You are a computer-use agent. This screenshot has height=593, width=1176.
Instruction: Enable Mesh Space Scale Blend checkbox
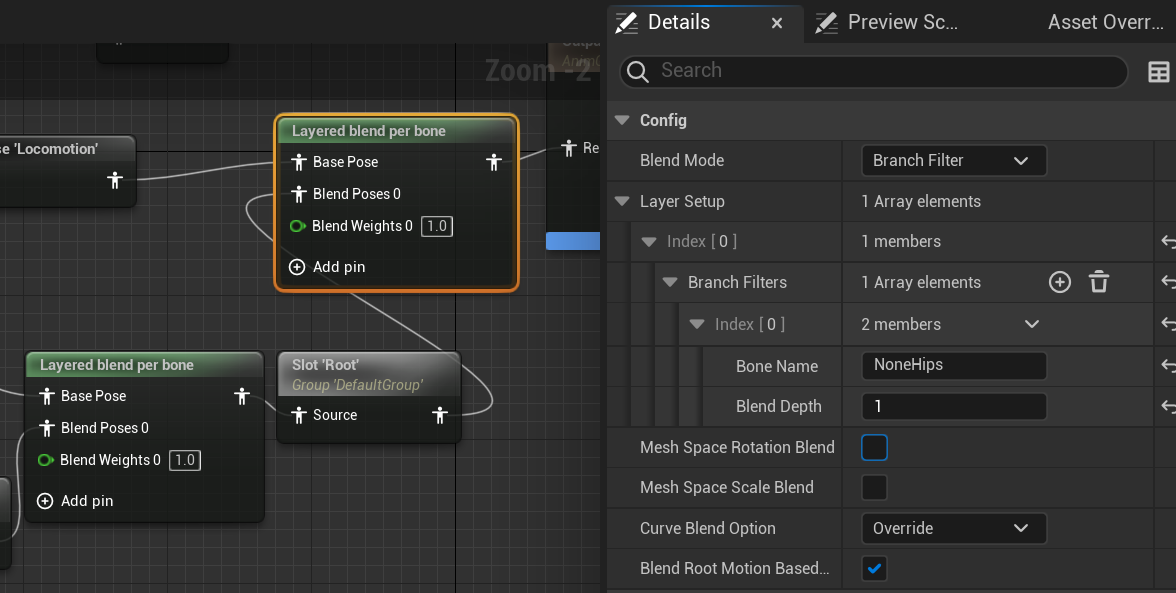click(874, 488)
